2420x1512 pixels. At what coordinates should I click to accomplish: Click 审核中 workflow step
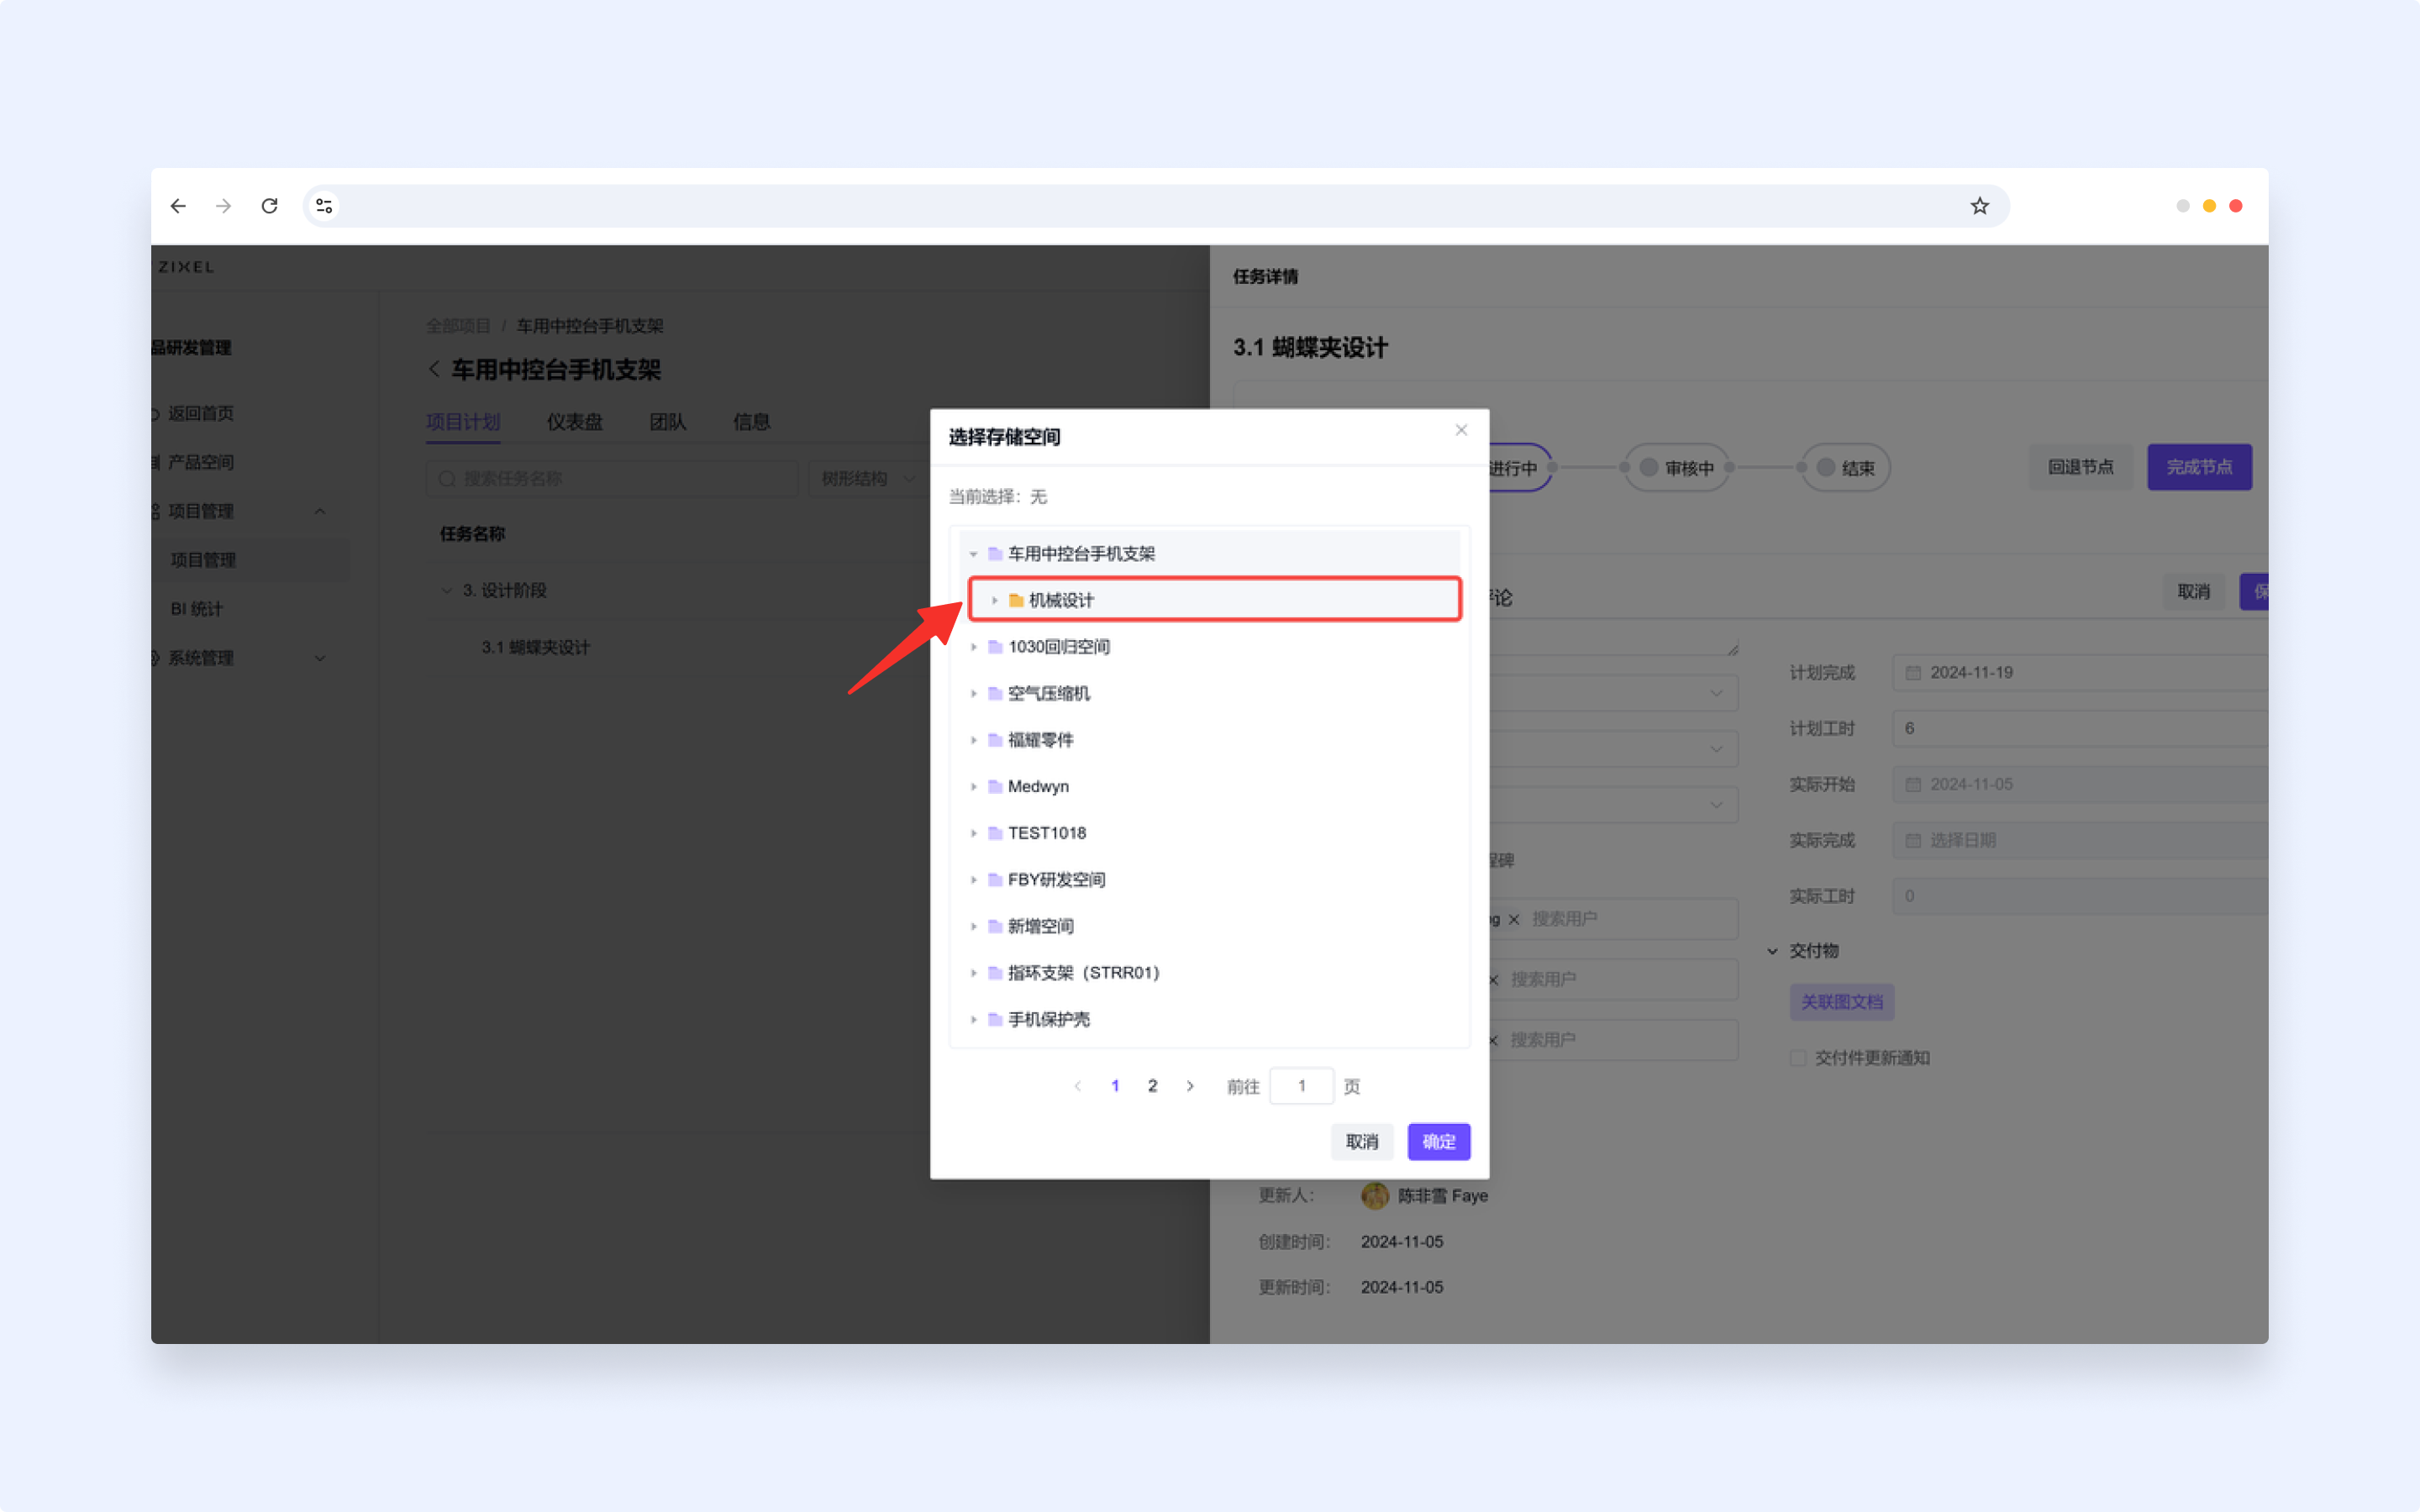[1677, 468]
